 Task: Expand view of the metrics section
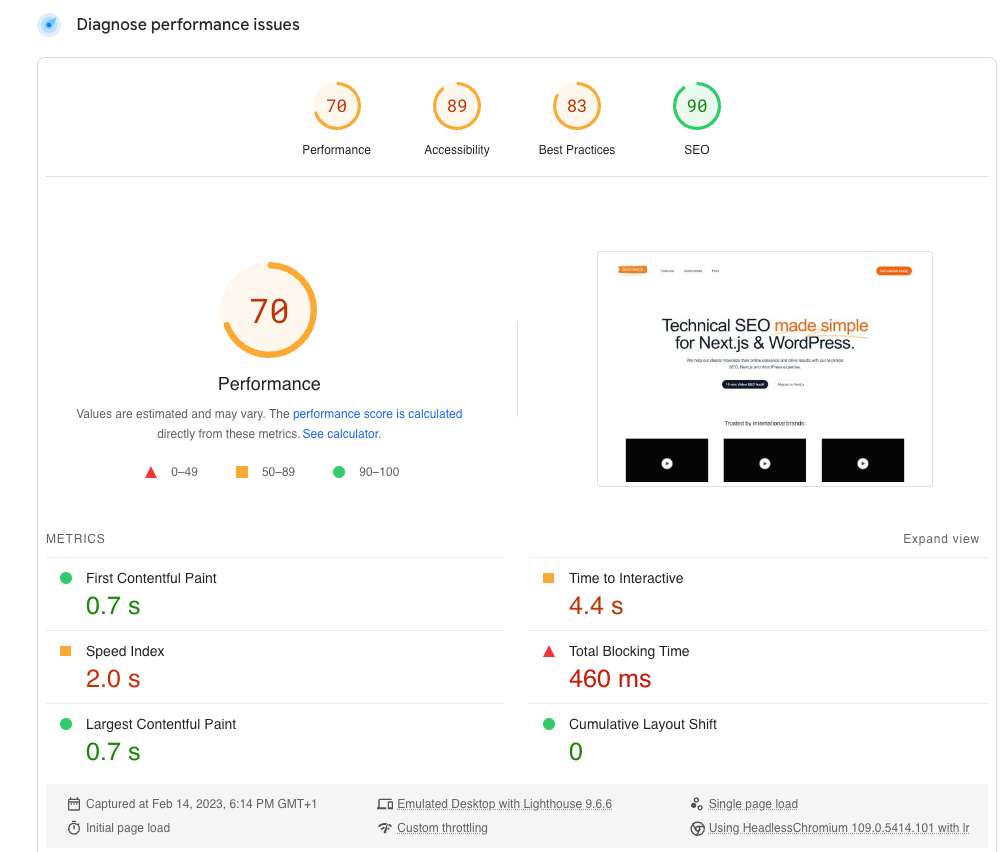940,539
